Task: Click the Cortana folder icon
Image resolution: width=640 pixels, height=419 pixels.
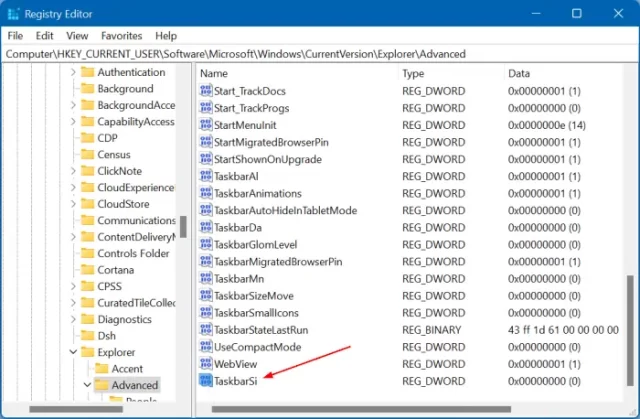Action: coord(87,270)
